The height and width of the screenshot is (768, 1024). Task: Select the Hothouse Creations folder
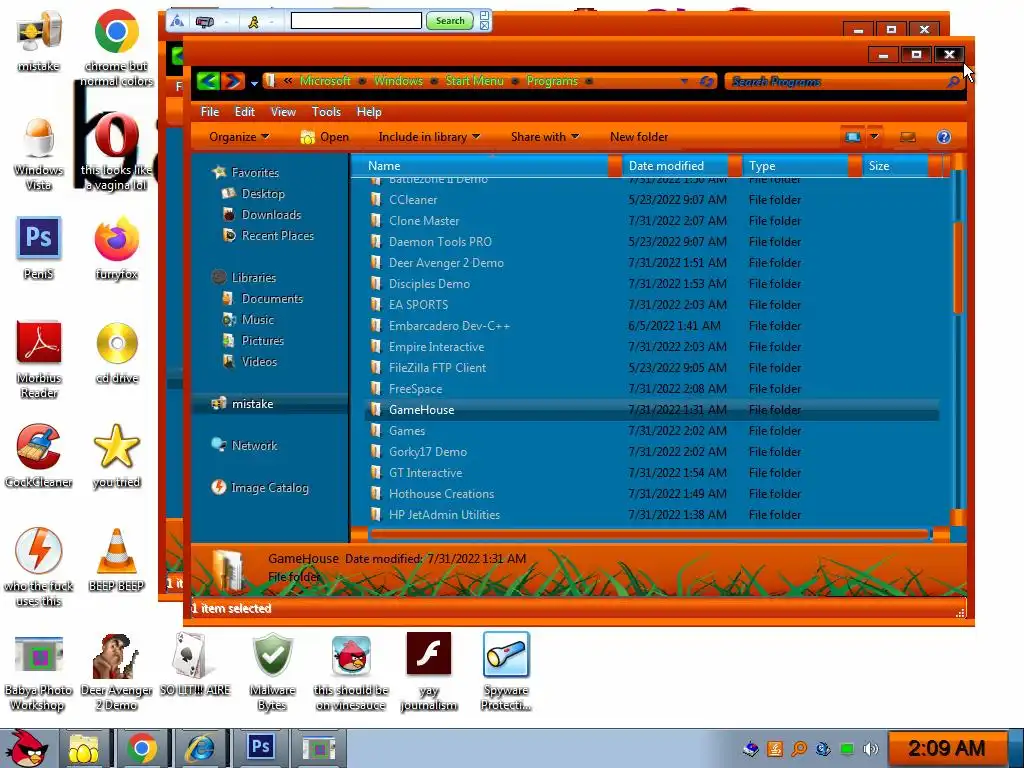tap(652, 494)
